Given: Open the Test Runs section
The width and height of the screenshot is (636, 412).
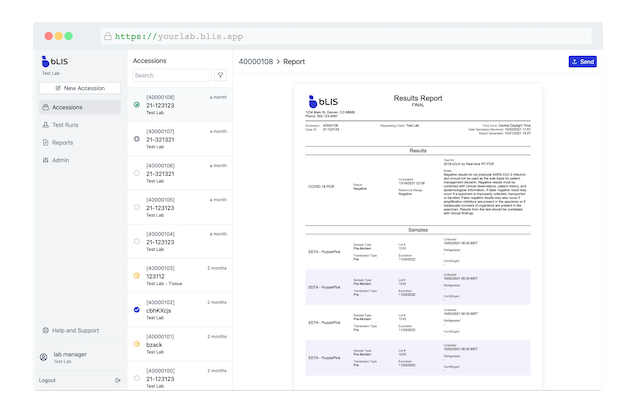Looking at the screenshot, I should point(66,125).
